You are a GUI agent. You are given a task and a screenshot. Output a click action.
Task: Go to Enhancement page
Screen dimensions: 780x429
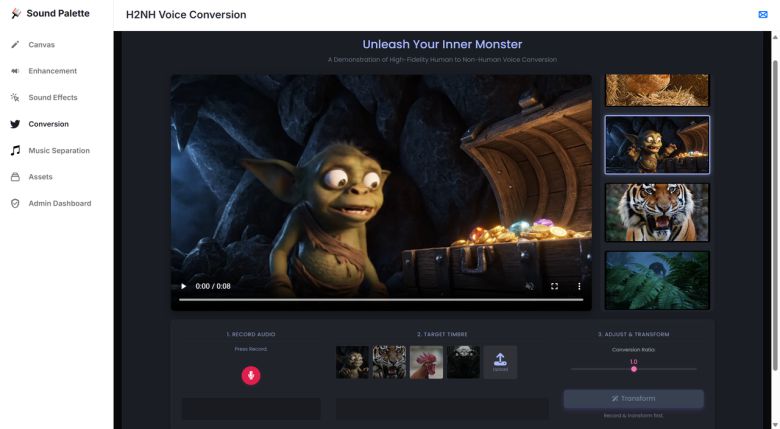[x=52, y=71]
